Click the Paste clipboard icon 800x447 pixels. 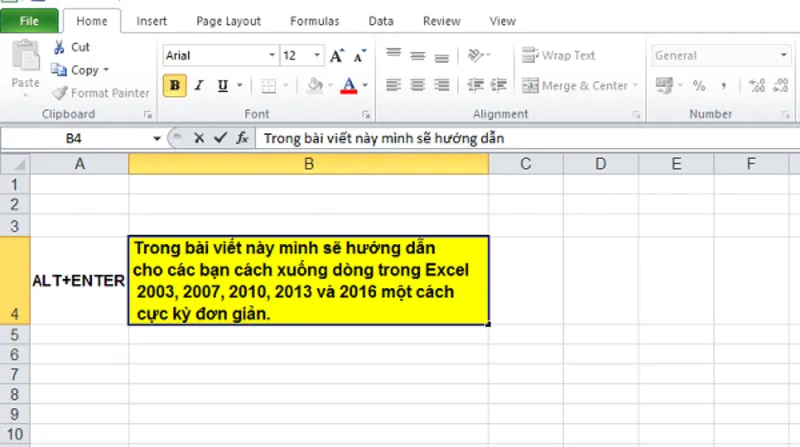click(26, 55)
